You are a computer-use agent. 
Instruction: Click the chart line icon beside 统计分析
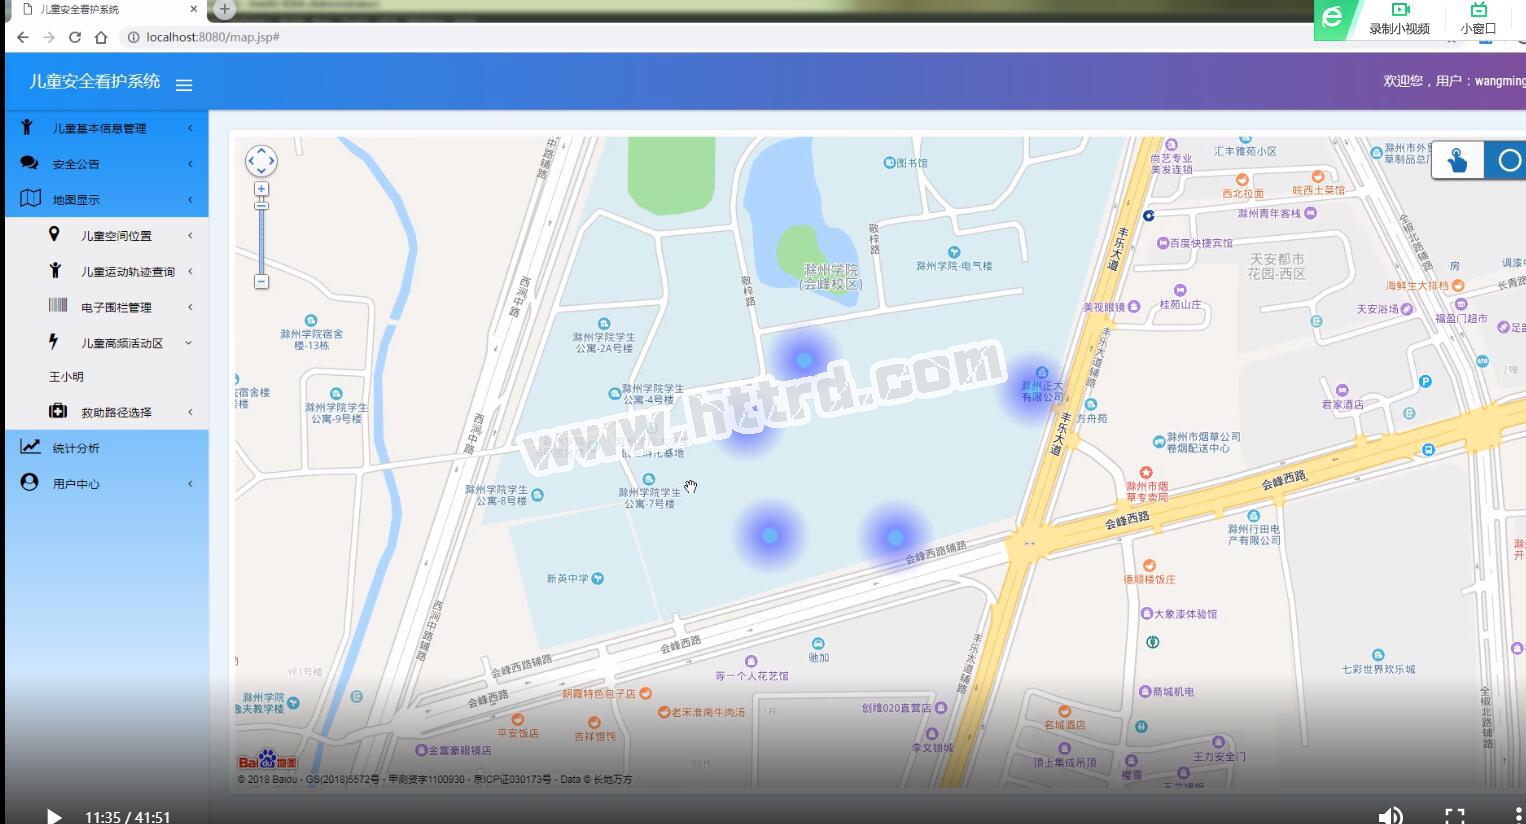click(30, 447)
